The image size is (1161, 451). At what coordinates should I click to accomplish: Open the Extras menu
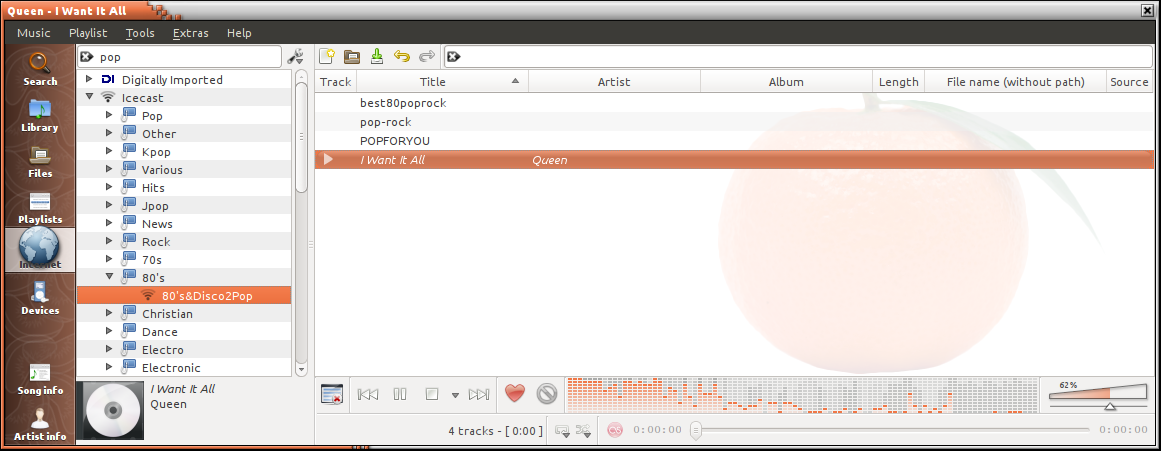click(190, 33)
